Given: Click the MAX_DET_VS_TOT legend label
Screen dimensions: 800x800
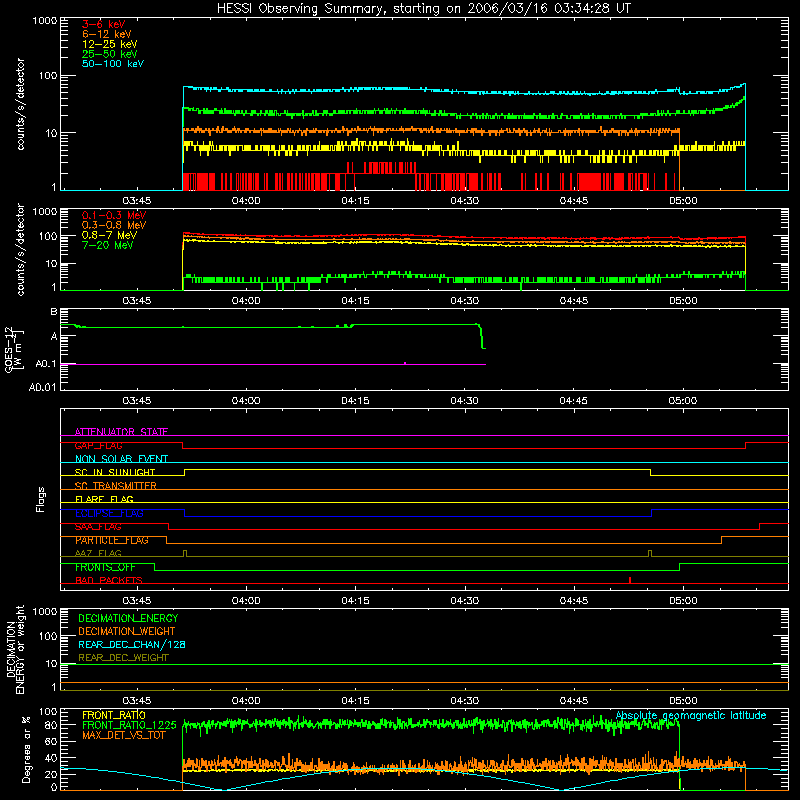Looking at the screenshot, I should [124, 735].
